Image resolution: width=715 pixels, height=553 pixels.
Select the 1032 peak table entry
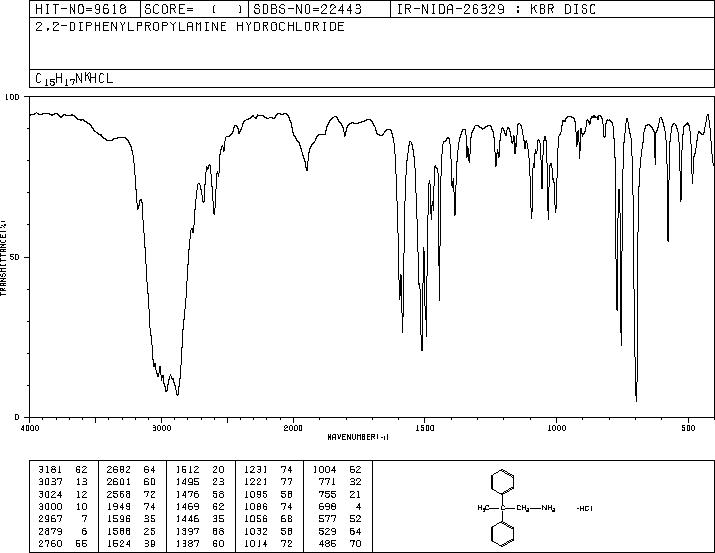[x=269, y=531]
